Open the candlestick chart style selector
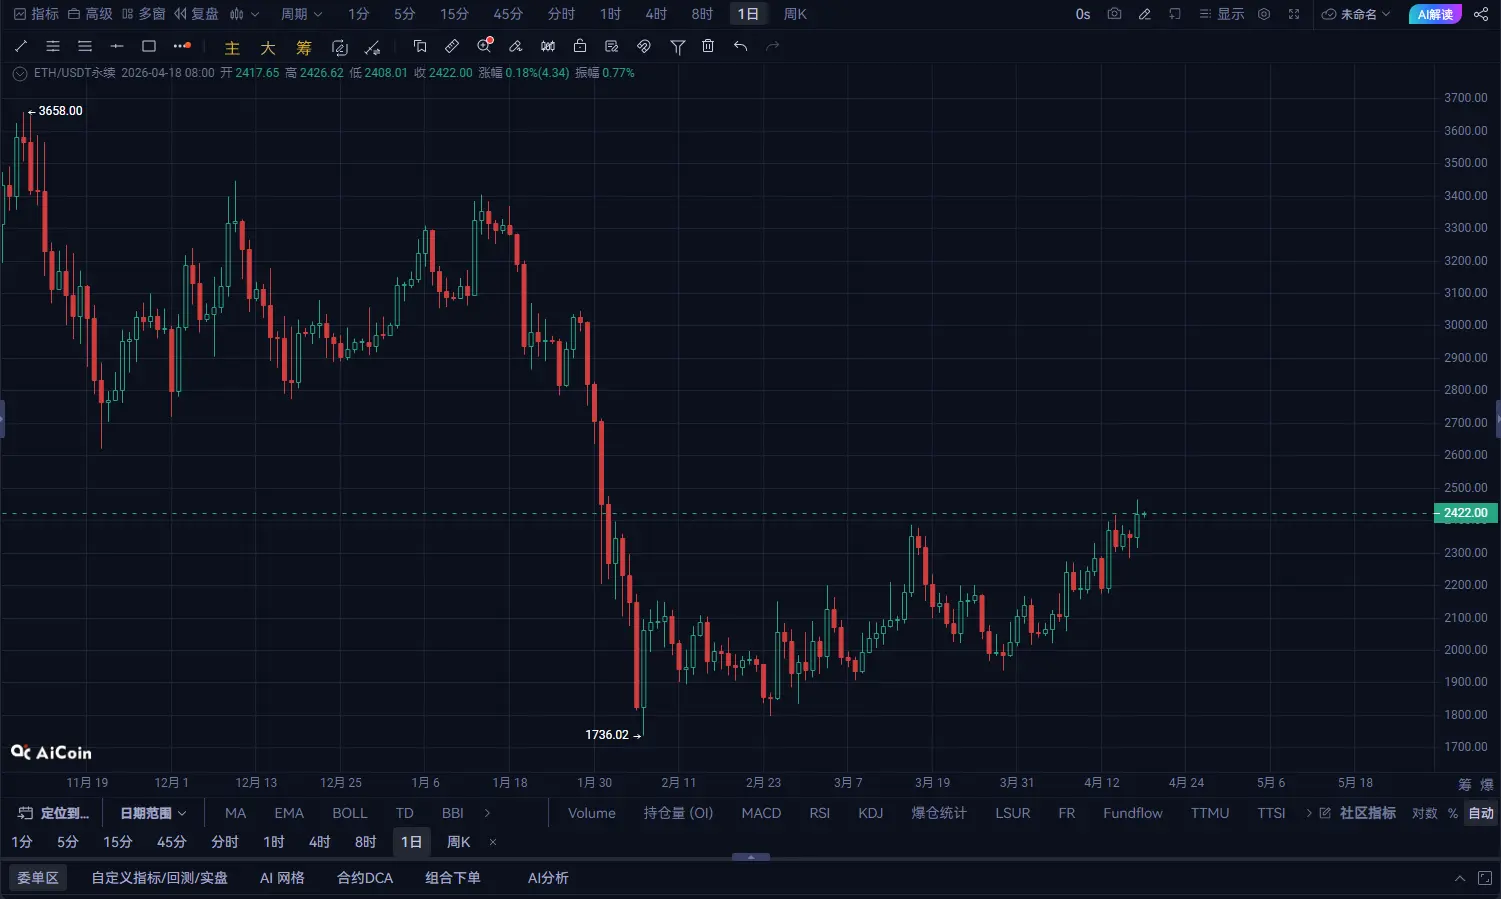The height and width of the screenshot is (899, 1501). point(244,14)
